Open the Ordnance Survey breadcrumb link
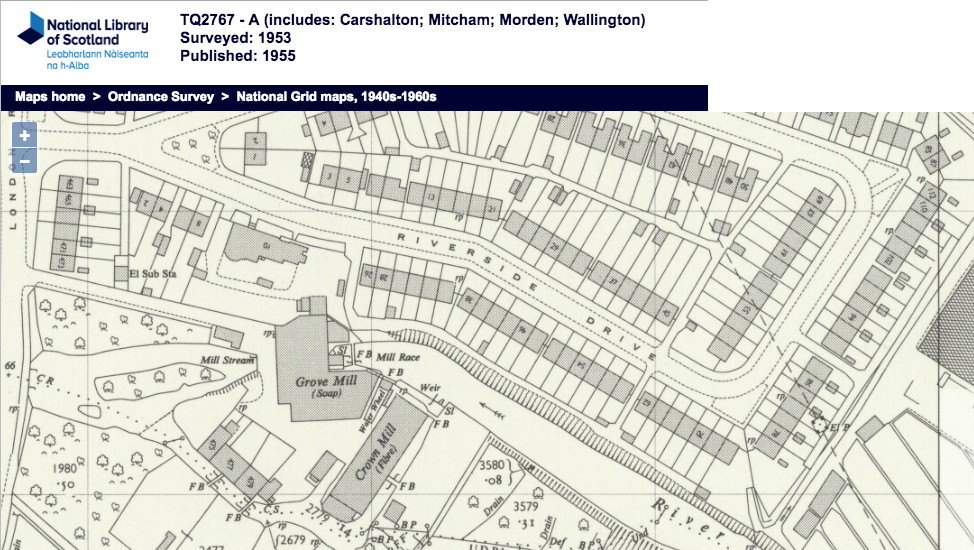Image resolution: width=974 pixels, height=550 pixels. click(x=160, y=97)
